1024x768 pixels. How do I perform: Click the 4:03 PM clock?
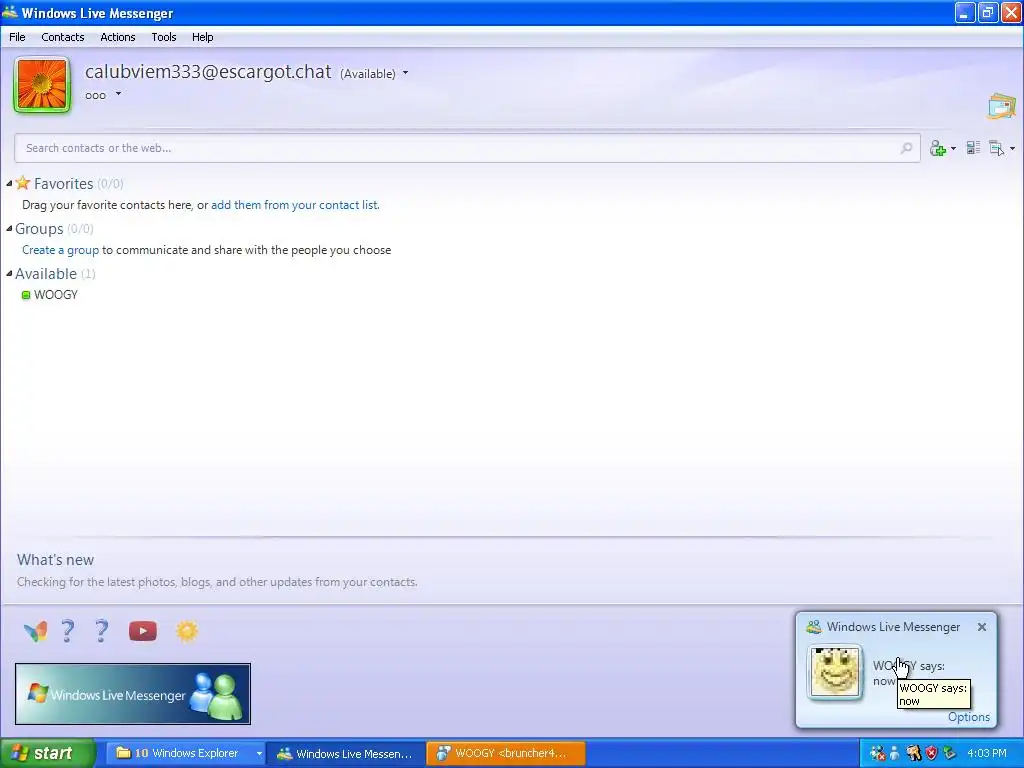point(987,754)
